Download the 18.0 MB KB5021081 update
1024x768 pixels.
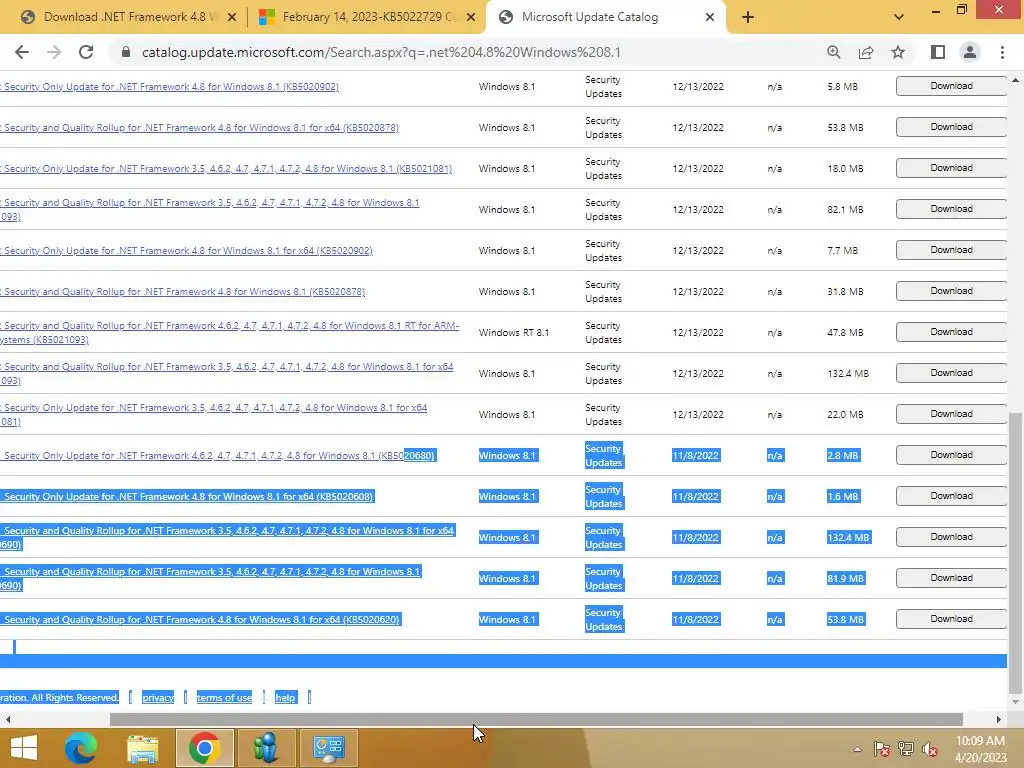(x=951, y=168)
